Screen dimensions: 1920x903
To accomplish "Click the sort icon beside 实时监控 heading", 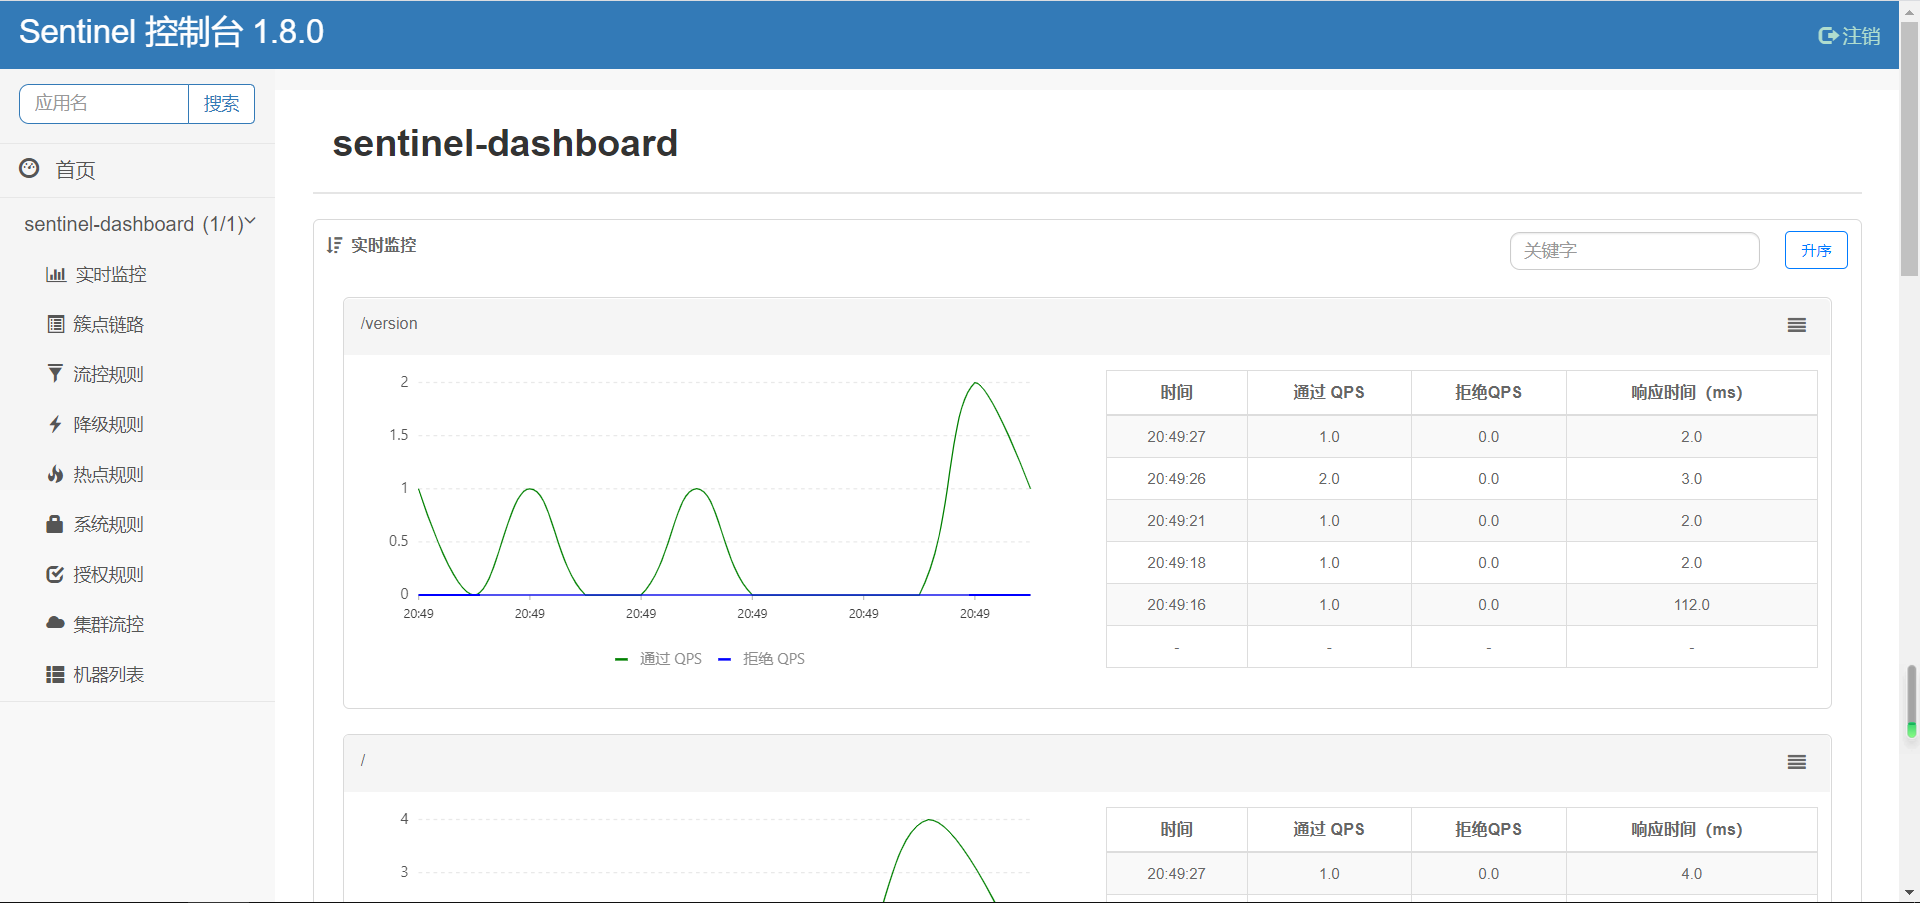I will point(334,245).
